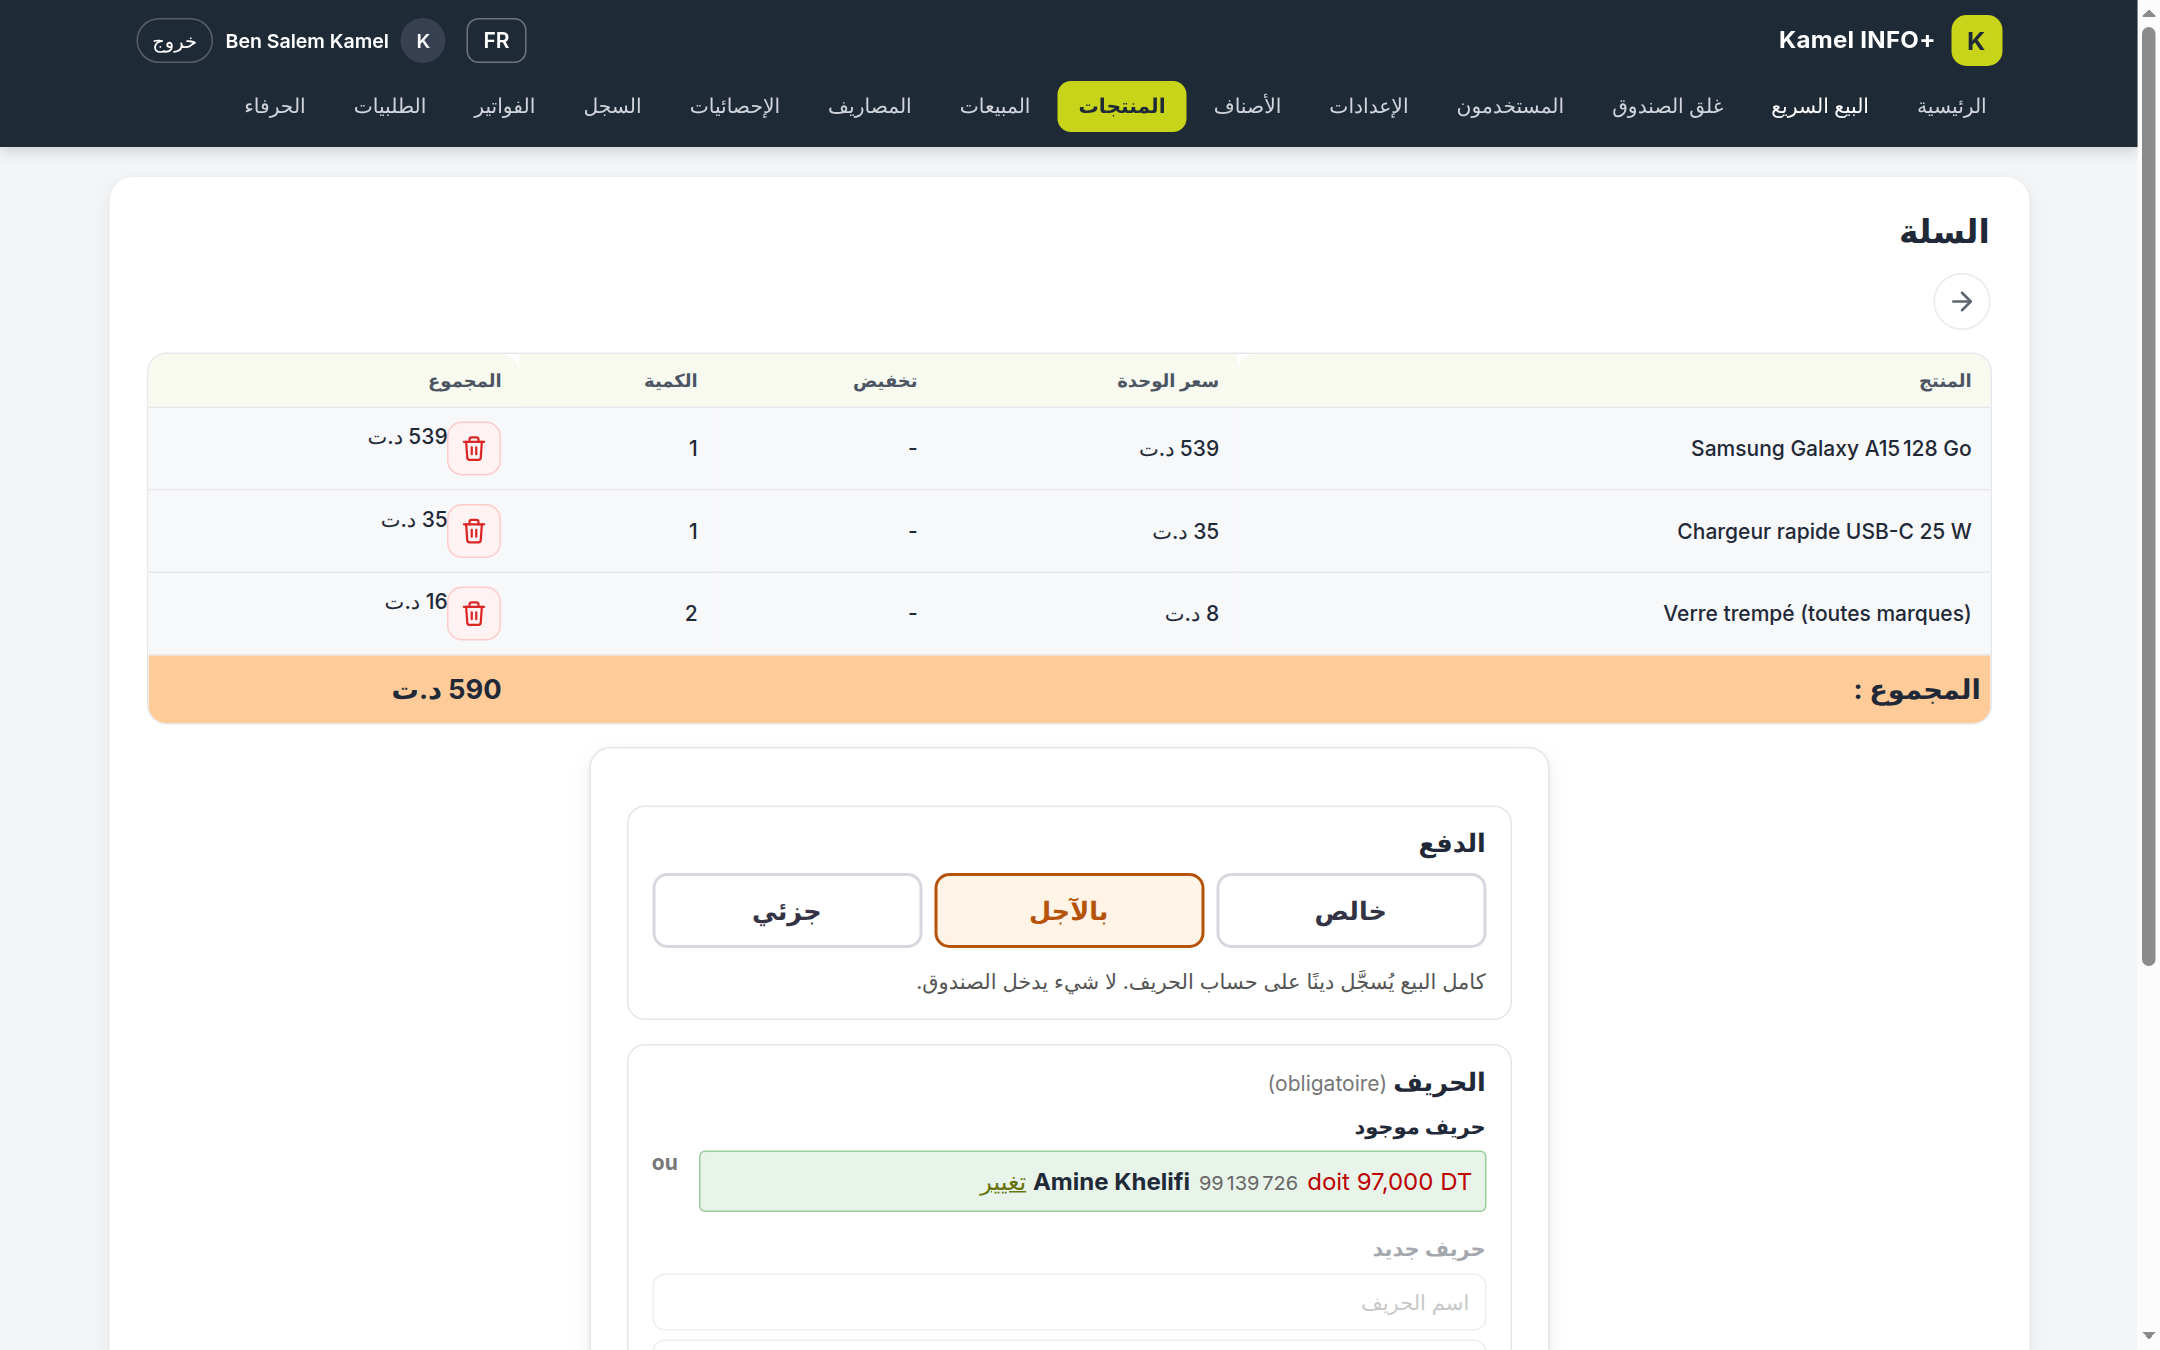The width and height of the screenshot is (2160, 1350).
Task: Click تغيير link to change customer
Action: pyautogui.click(x=1003, y=1183)
